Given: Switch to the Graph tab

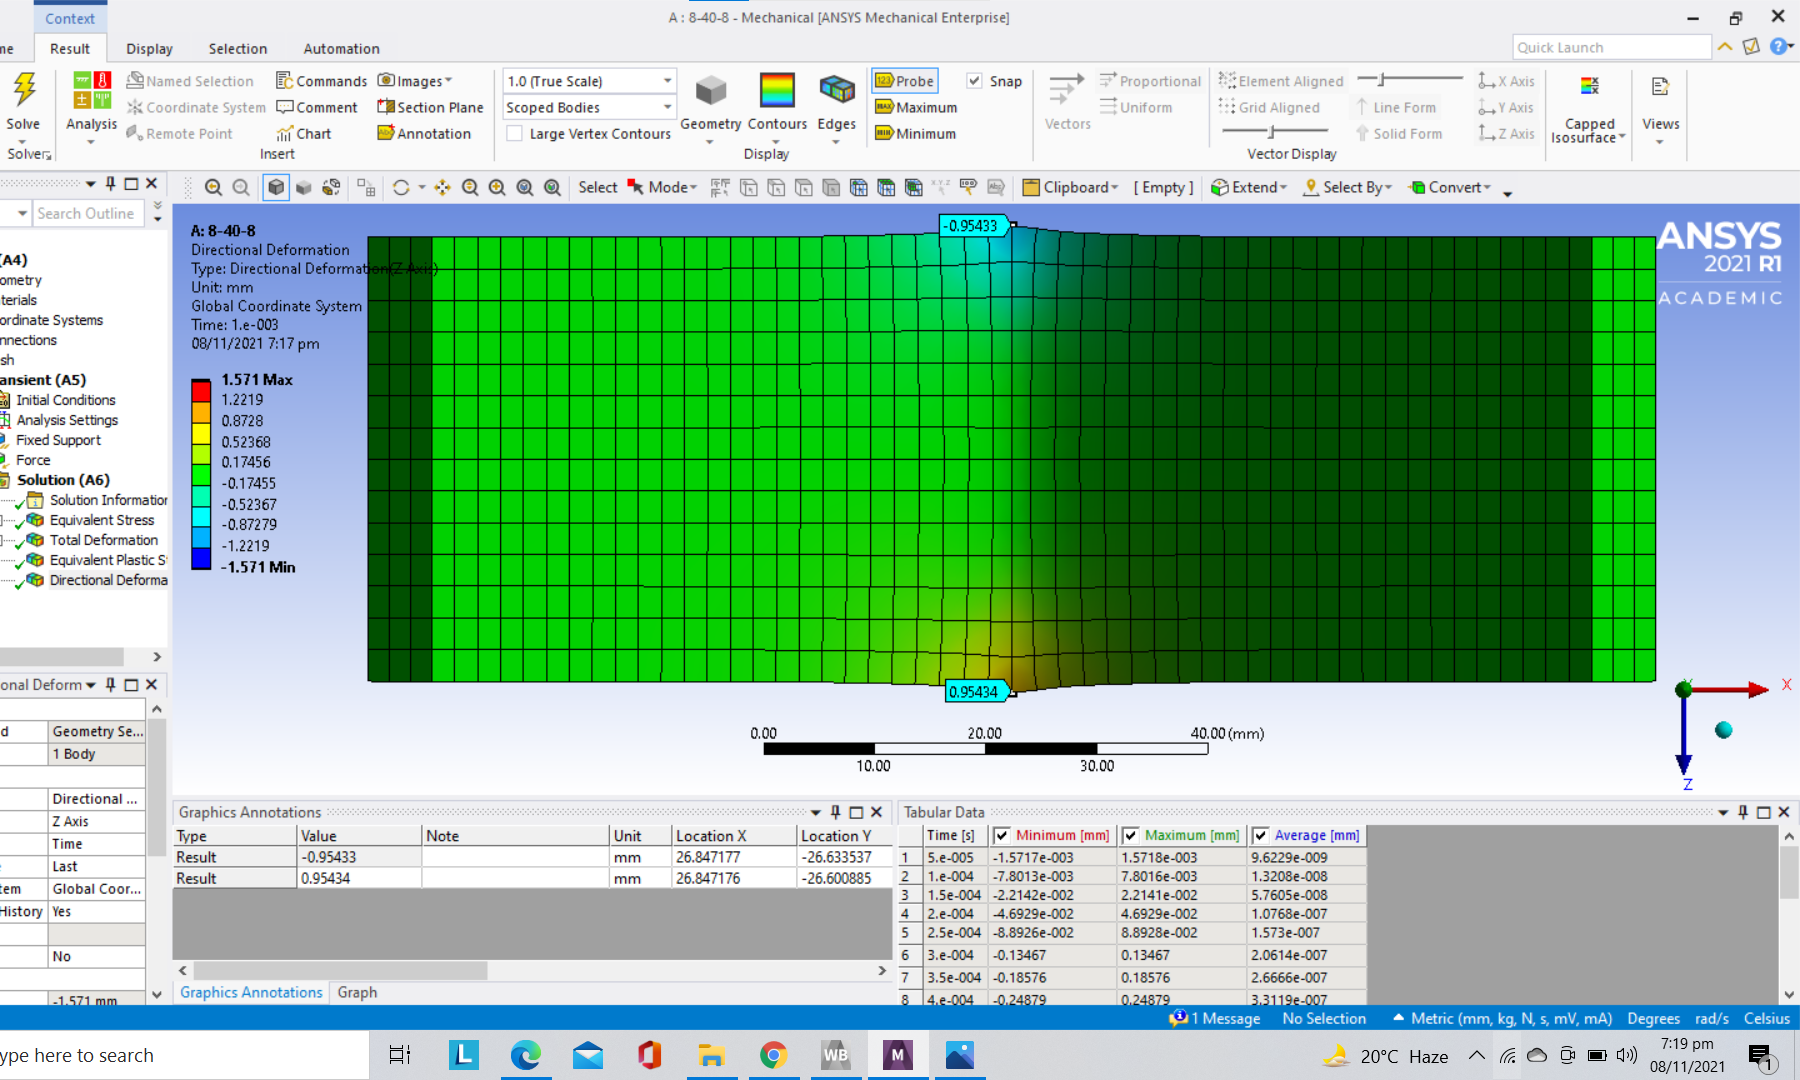Looking at the screenshot, I should click(x=357, y=992).
